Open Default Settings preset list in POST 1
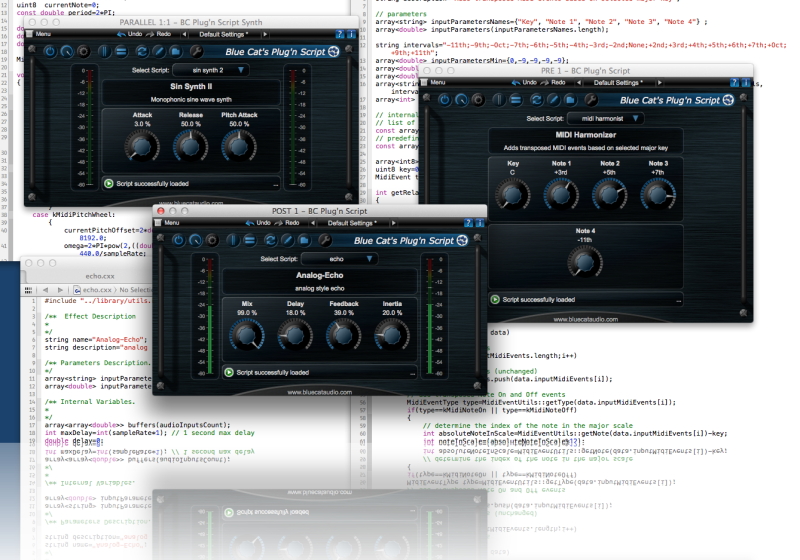 click(352, 223)
